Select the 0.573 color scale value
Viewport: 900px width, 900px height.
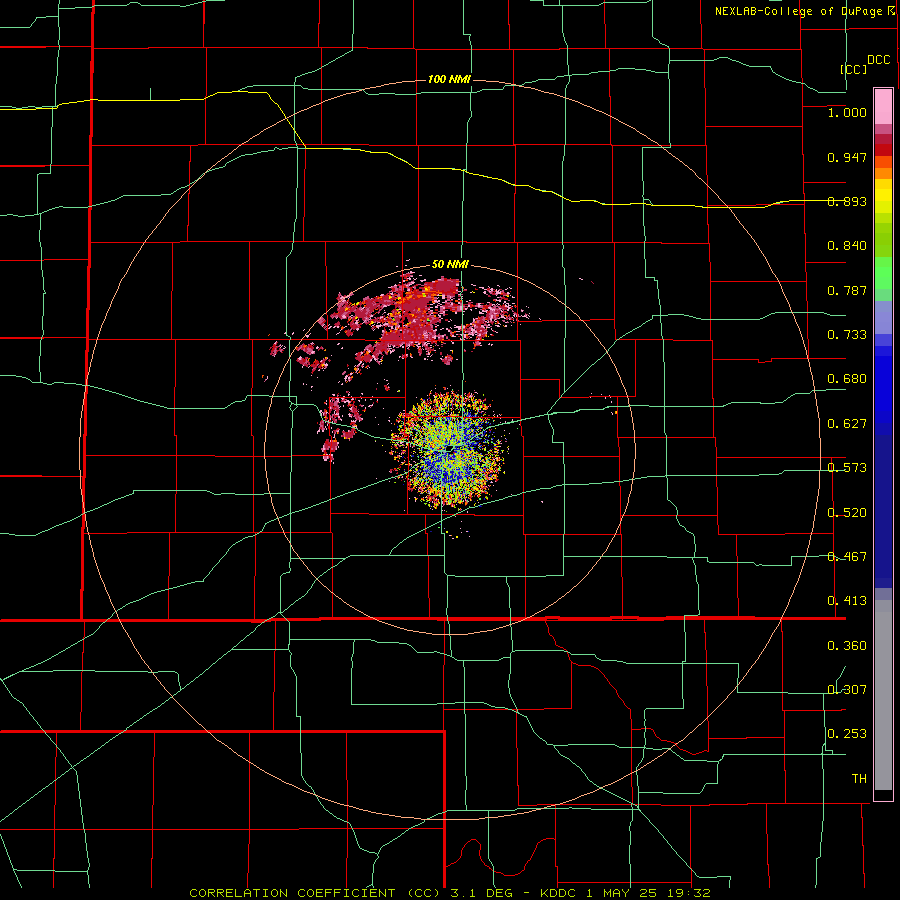click(847, 468)
